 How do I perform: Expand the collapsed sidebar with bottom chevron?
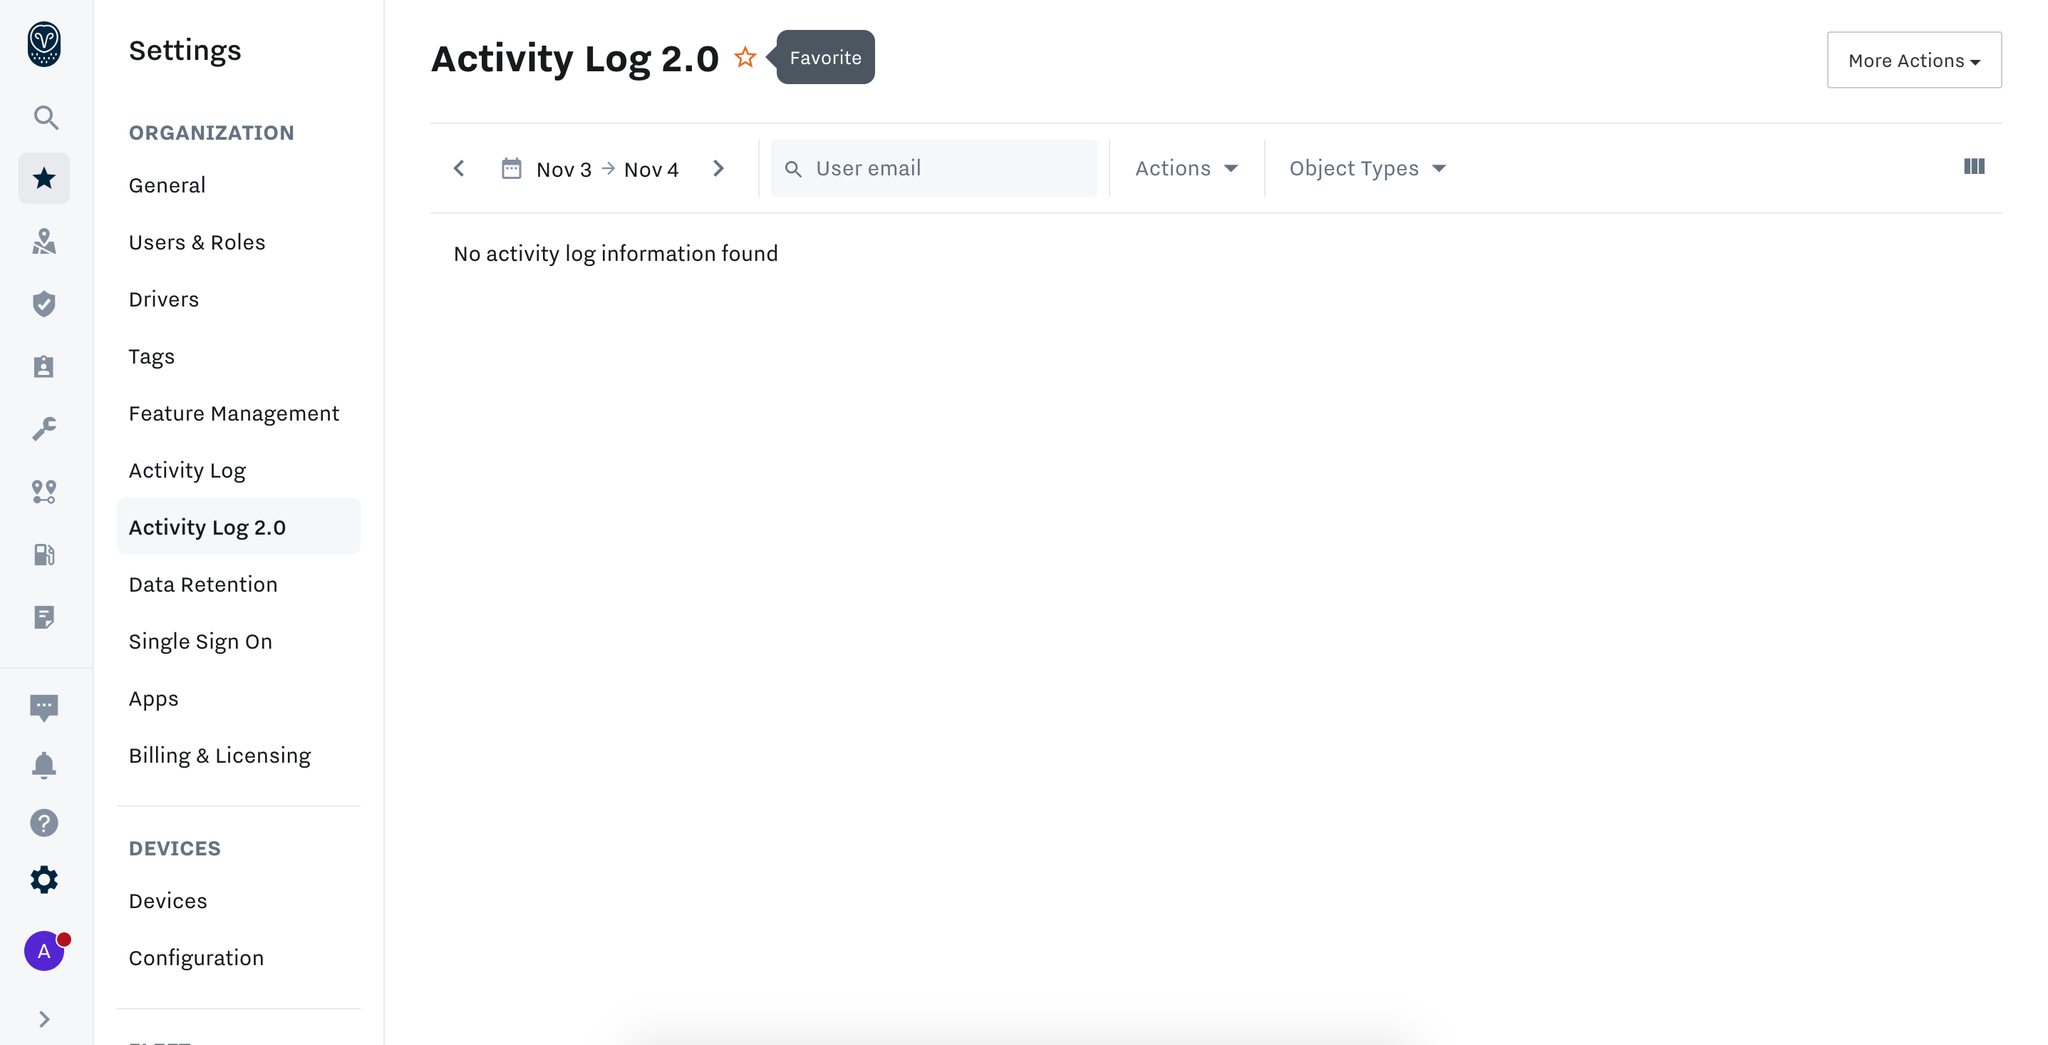44,1019
